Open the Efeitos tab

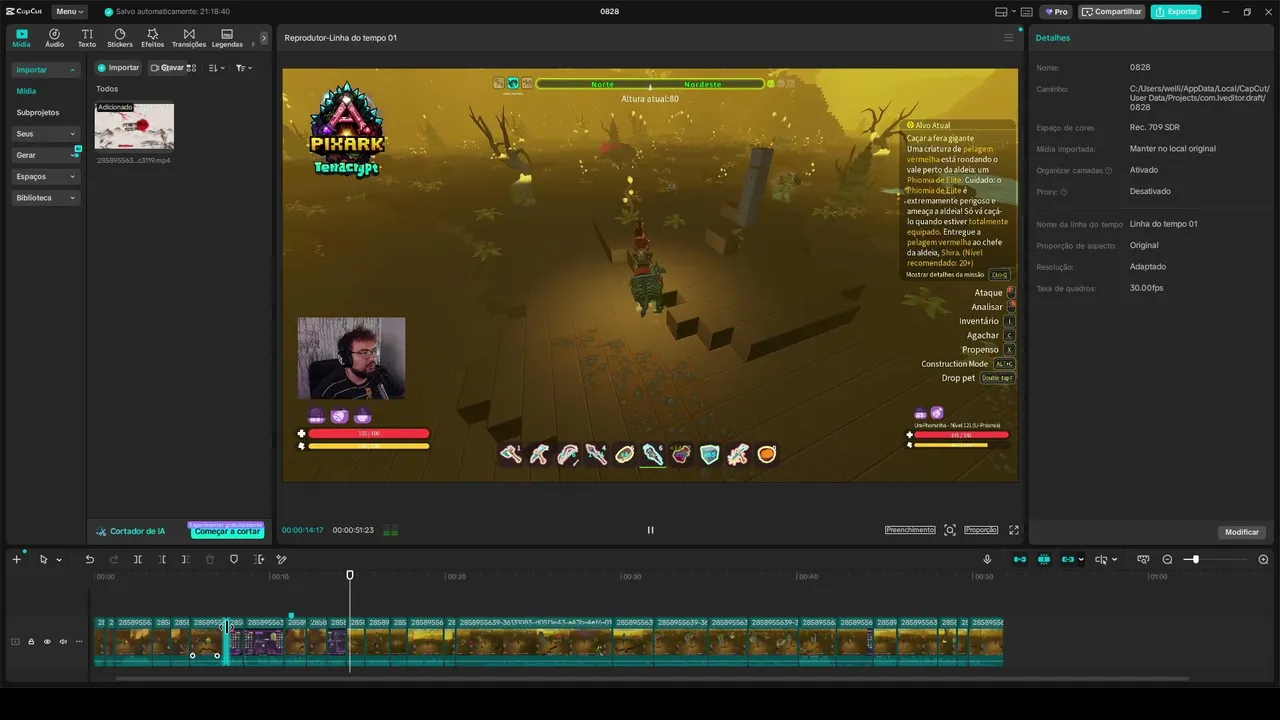(153, 38)
